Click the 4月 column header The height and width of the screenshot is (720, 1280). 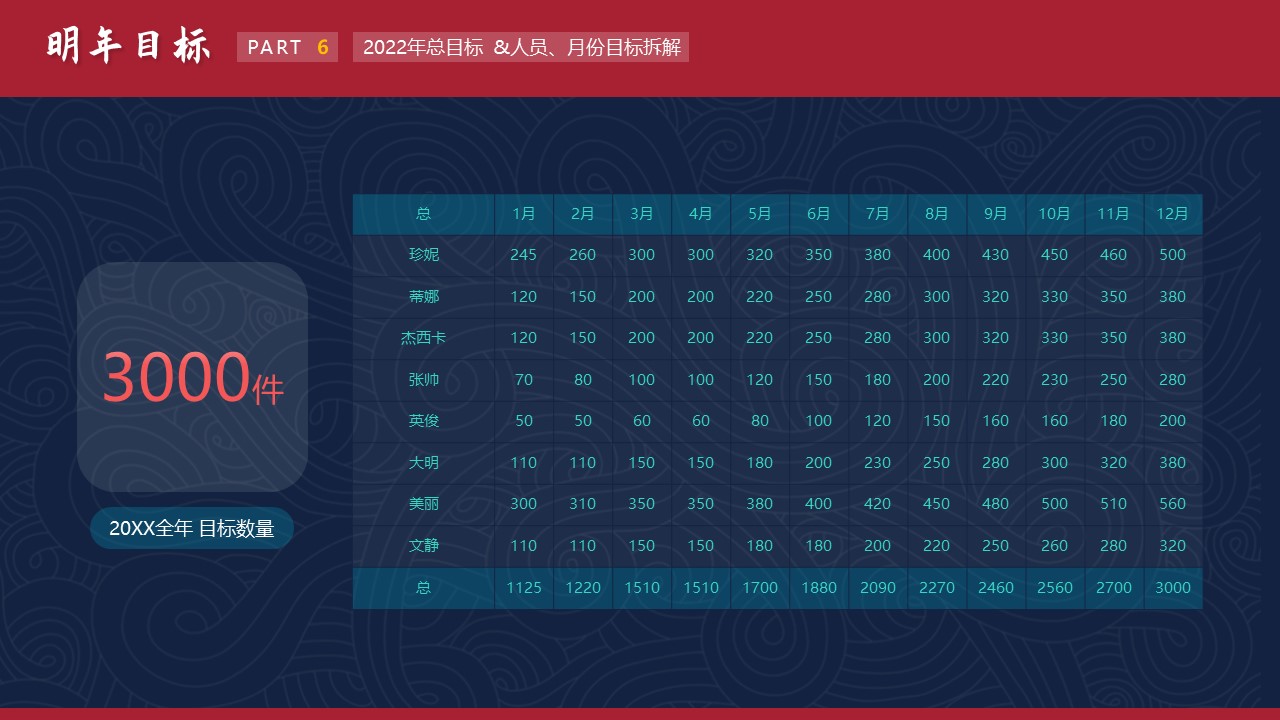[701, 213]
